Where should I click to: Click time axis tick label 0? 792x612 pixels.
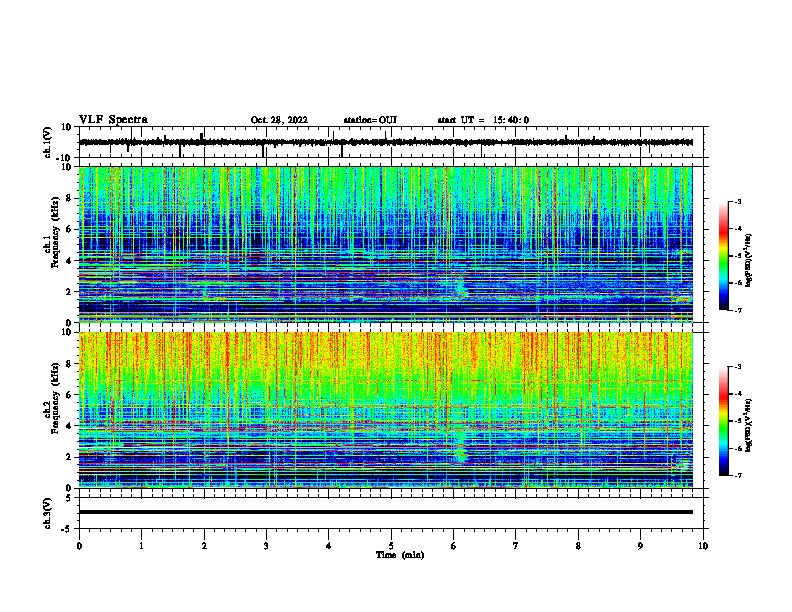click(79, 546)
